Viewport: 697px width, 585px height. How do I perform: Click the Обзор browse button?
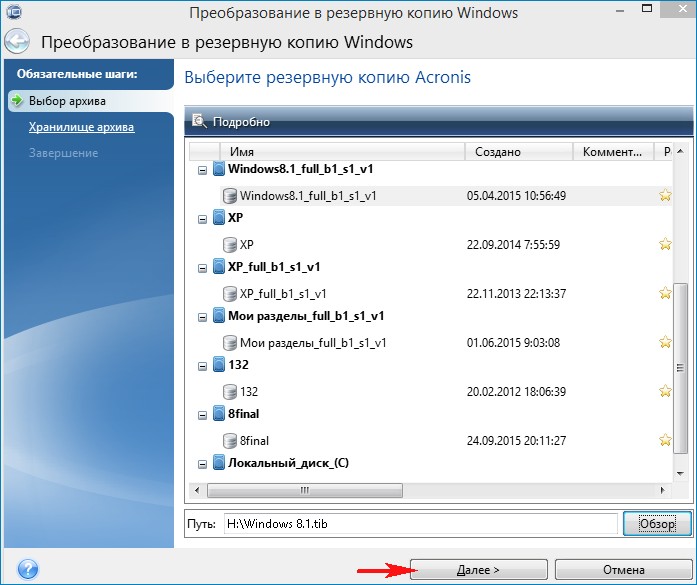tap(657, 524)
